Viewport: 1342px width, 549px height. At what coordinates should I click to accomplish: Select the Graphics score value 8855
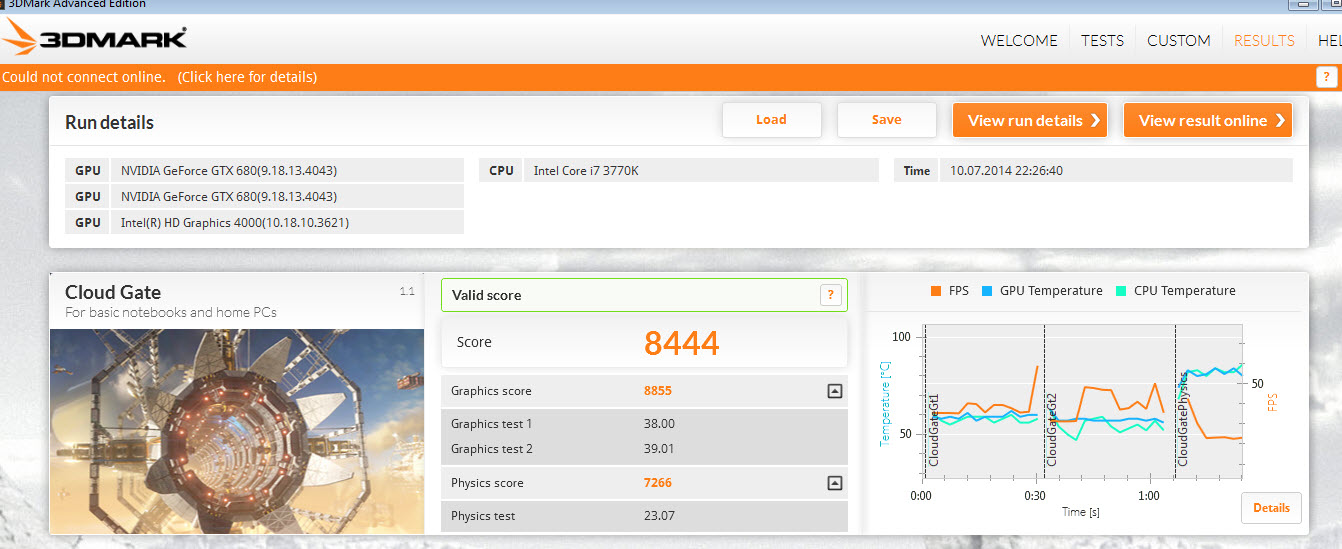click(658, 391)
